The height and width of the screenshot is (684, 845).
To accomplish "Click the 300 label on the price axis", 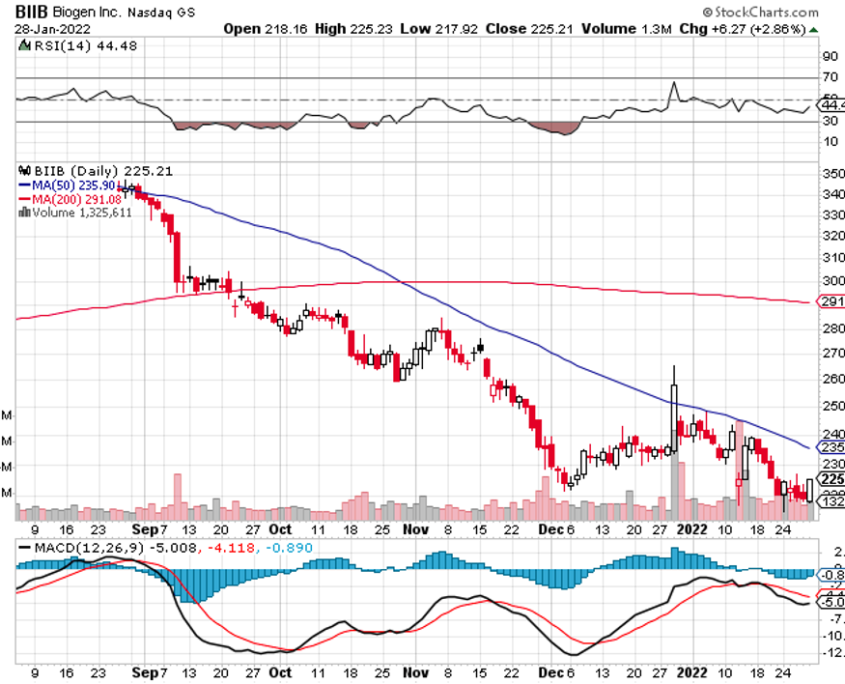I will [x=834, y=280].
